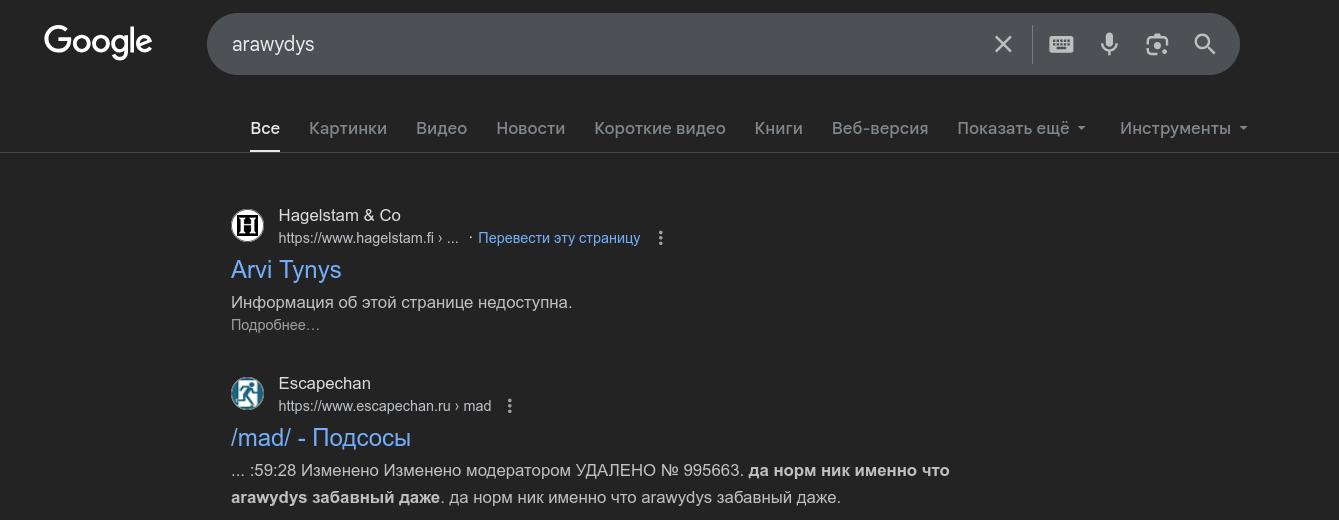Screen dimensions: 1339x520
Task: Expand the Инструменты dropdown
Action: [x=1184, y=128]
